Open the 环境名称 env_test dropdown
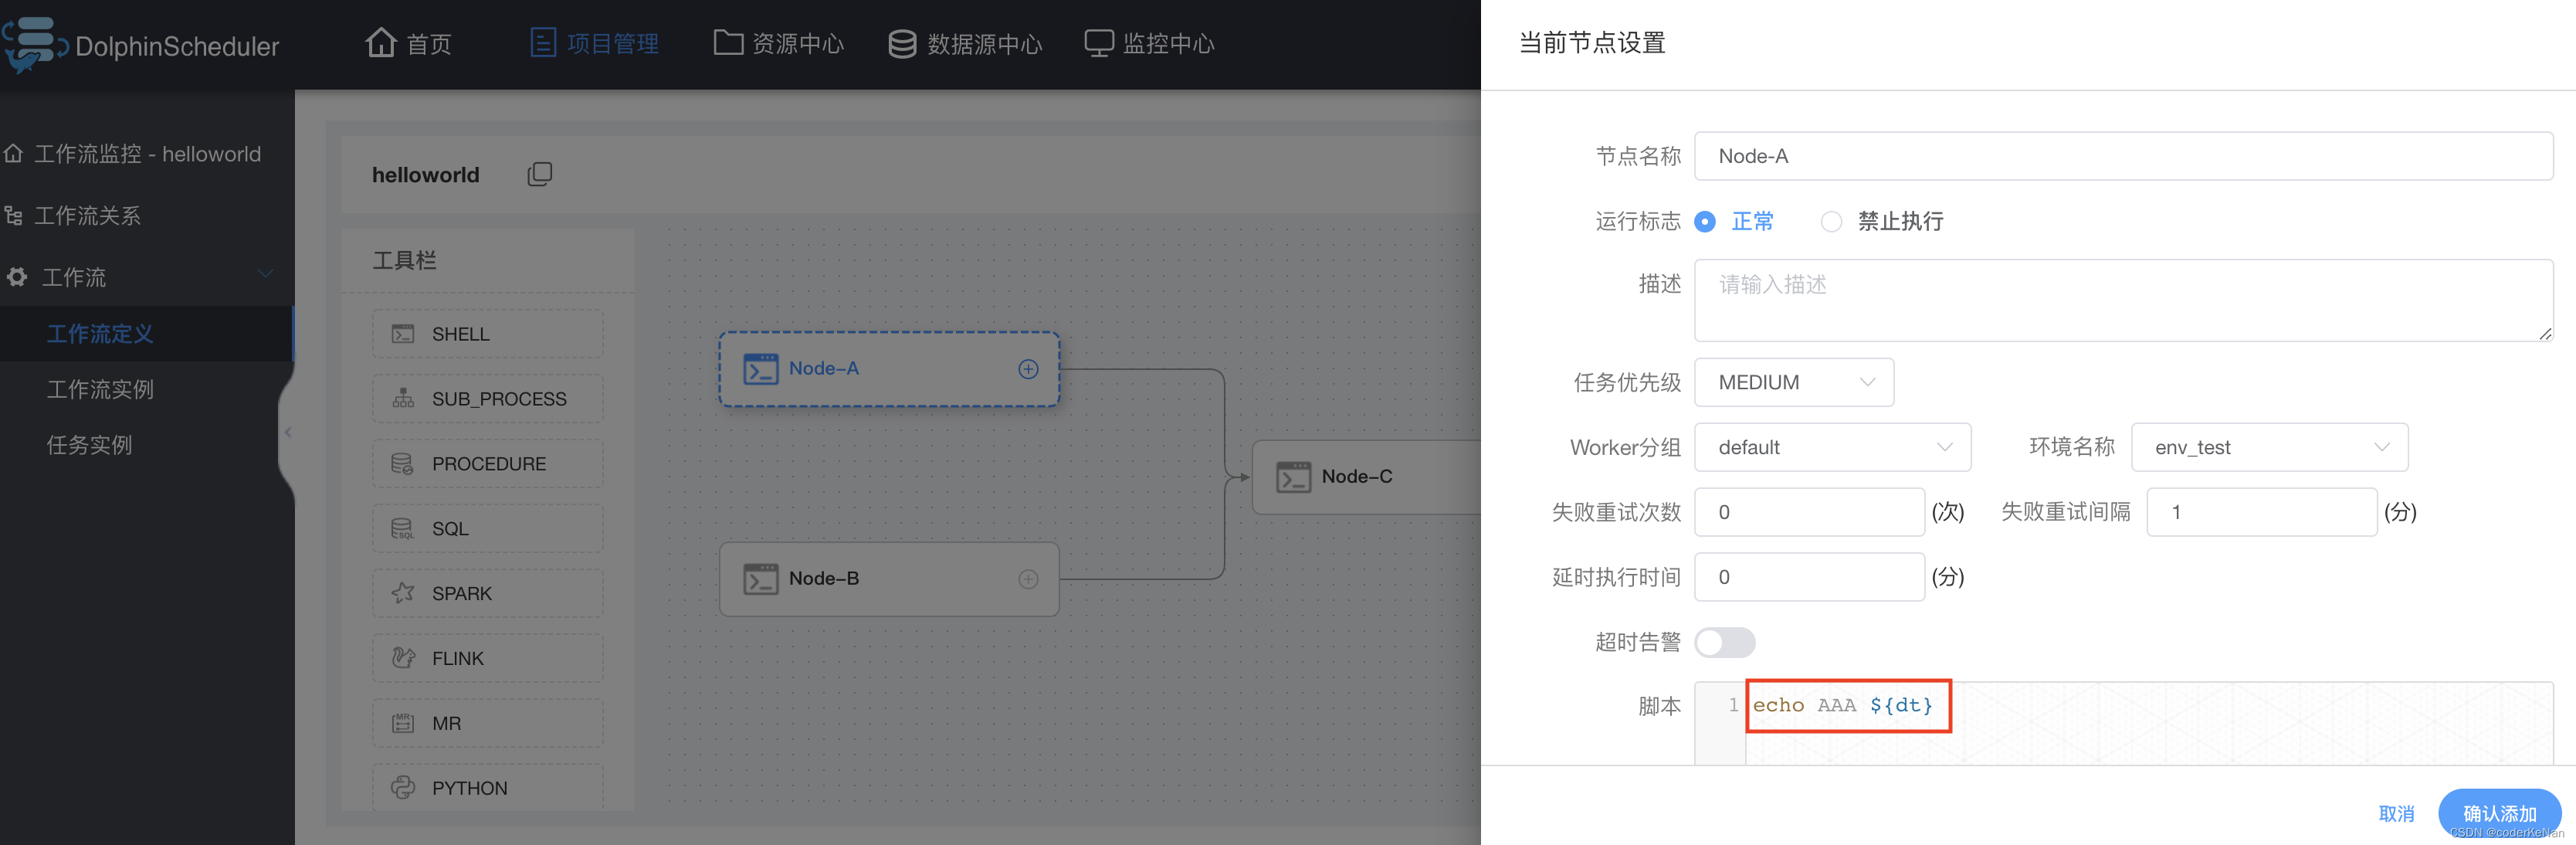The height and width of the screenshot is (845, 2576). point(2269,447)
